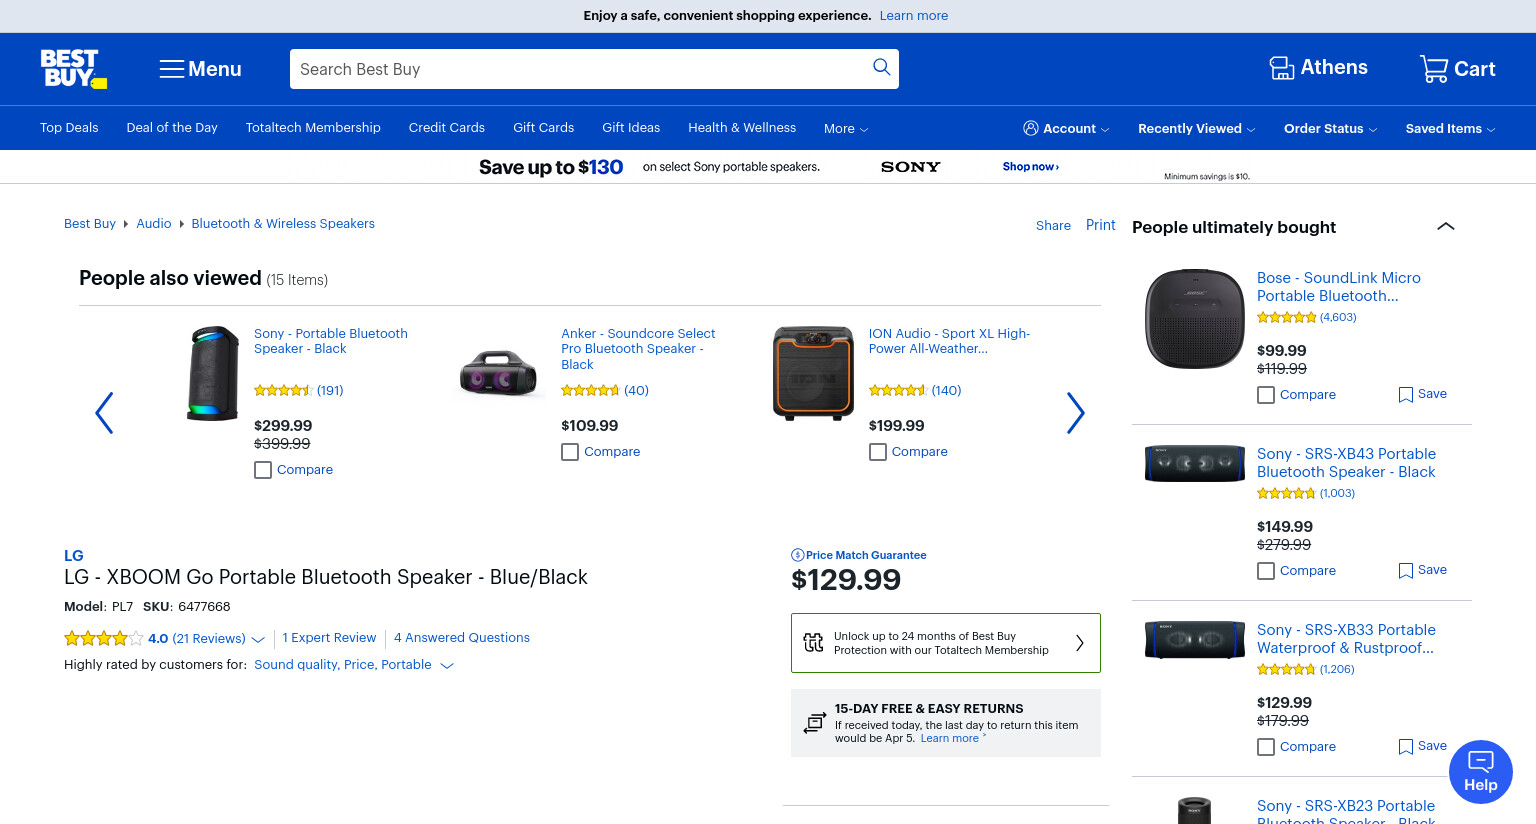Collapse People ultimately bought panel

pyautogui.click(x=1445, y=226)
